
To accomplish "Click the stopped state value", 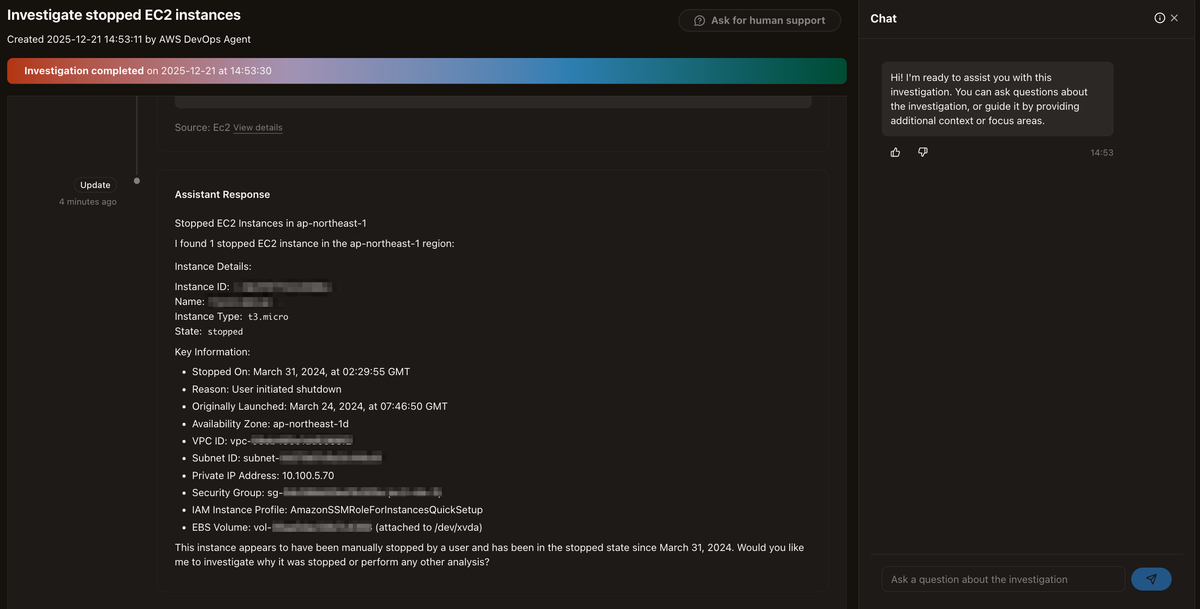I will [x=225, y=331].
